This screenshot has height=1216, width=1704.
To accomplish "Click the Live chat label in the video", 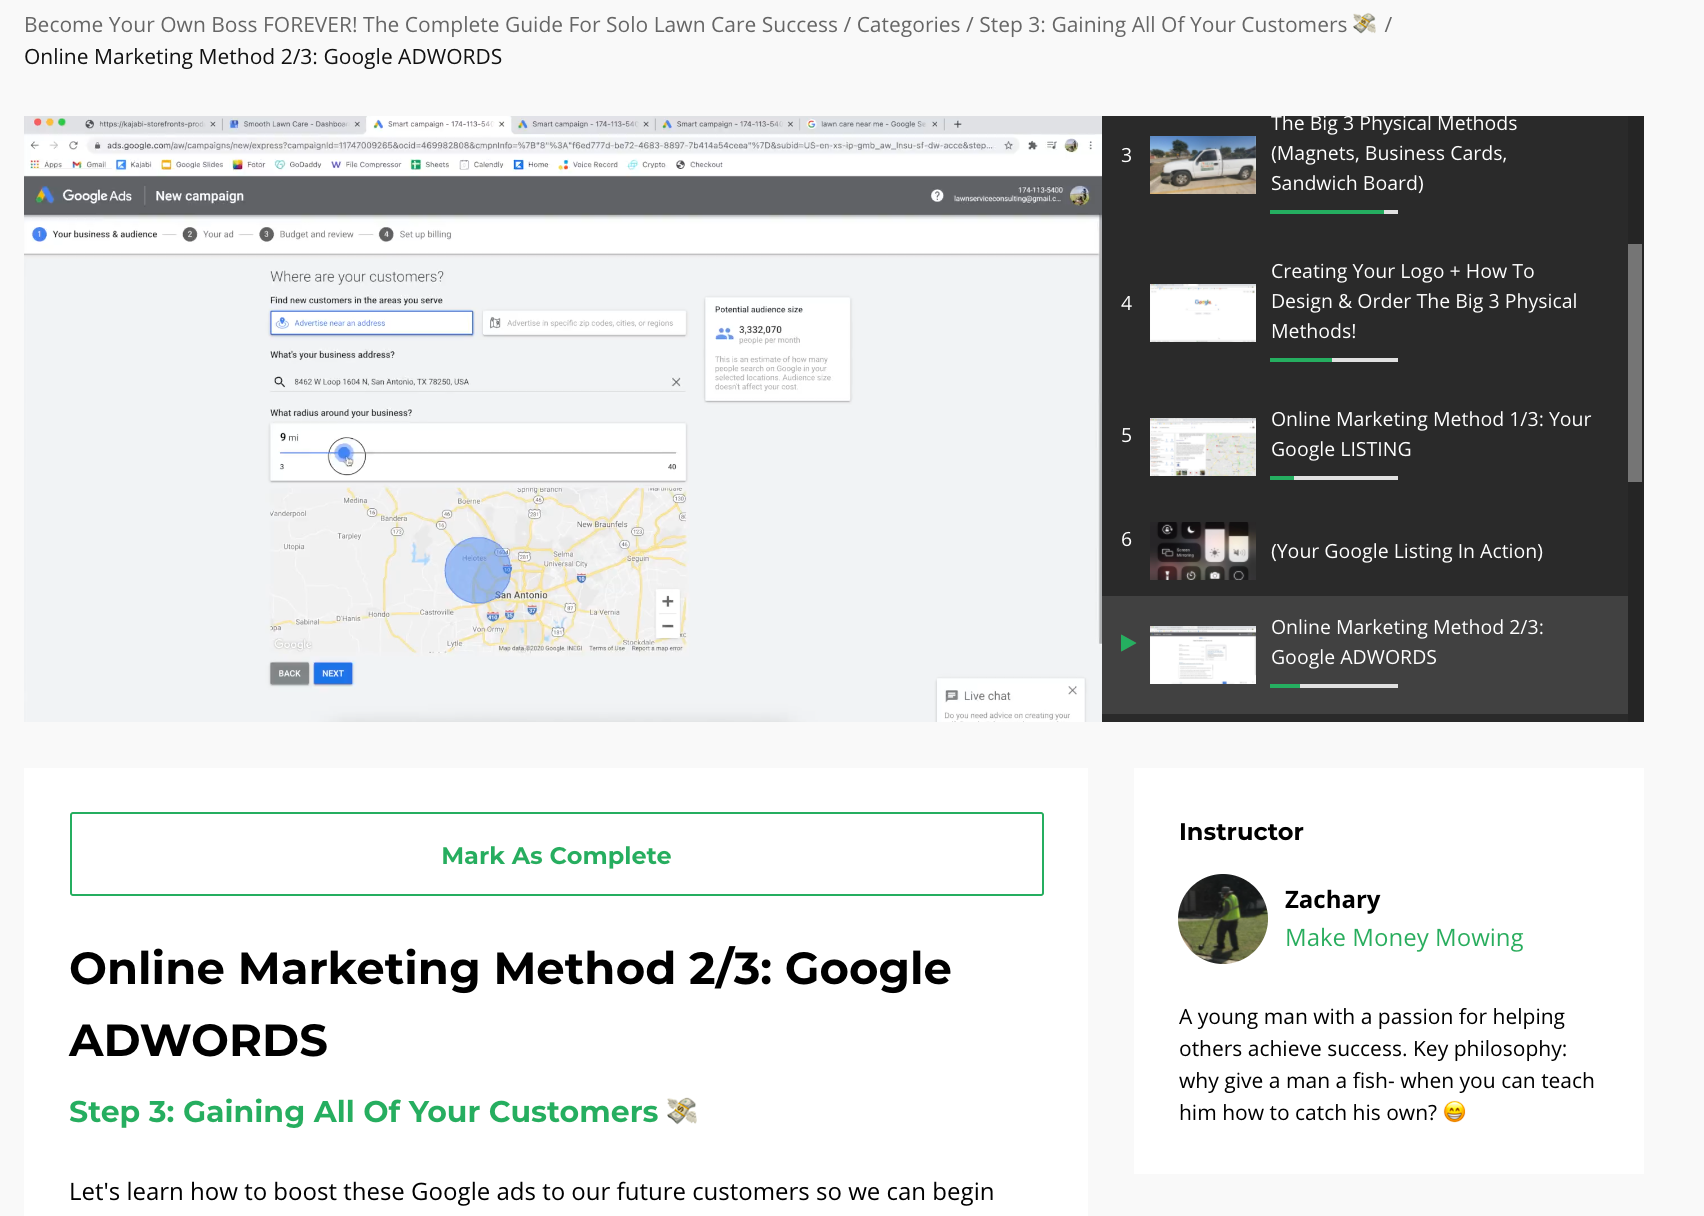I will pyautogui.click(x=987, y=696).
